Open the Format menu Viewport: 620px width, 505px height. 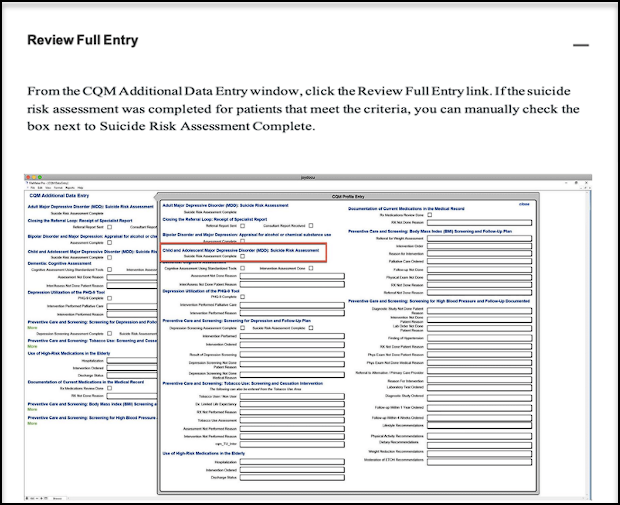(58, 188)
